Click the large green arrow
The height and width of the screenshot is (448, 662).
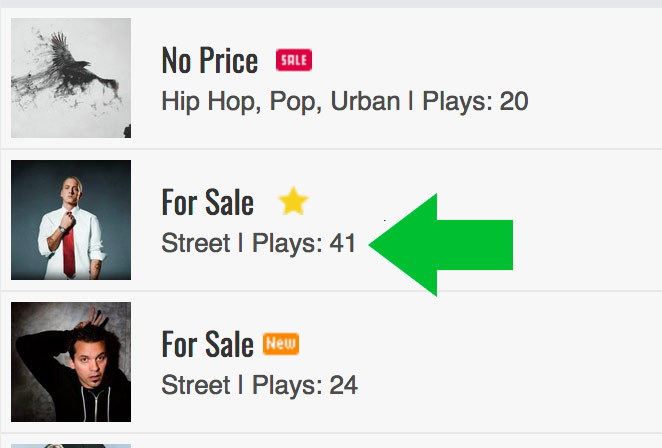pos(444,245)
